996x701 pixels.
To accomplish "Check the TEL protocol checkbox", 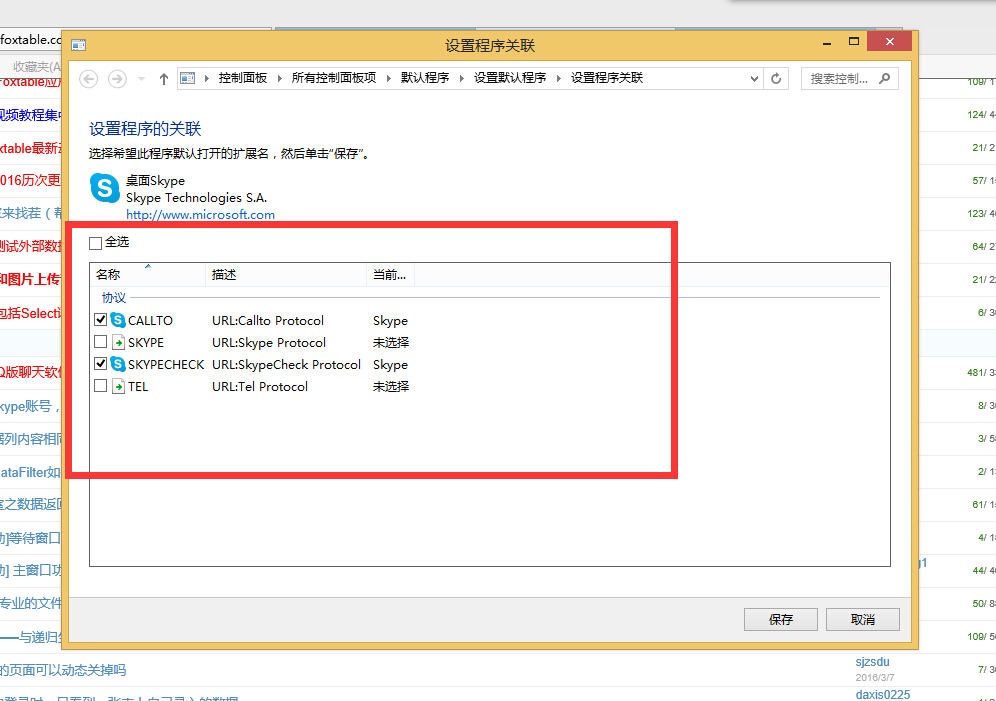I will pos(100,385).
